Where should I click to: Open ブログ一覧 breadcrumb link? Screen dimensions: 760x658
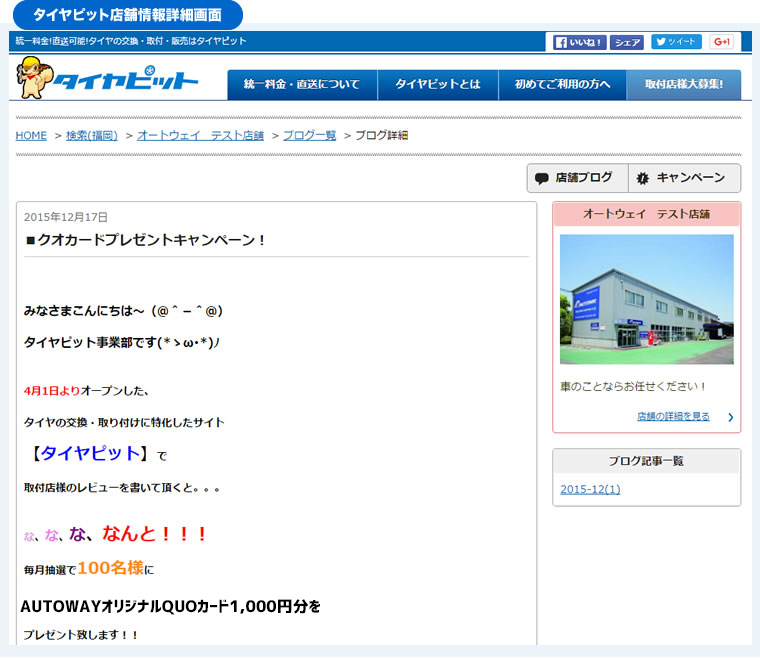coord(309,136)
